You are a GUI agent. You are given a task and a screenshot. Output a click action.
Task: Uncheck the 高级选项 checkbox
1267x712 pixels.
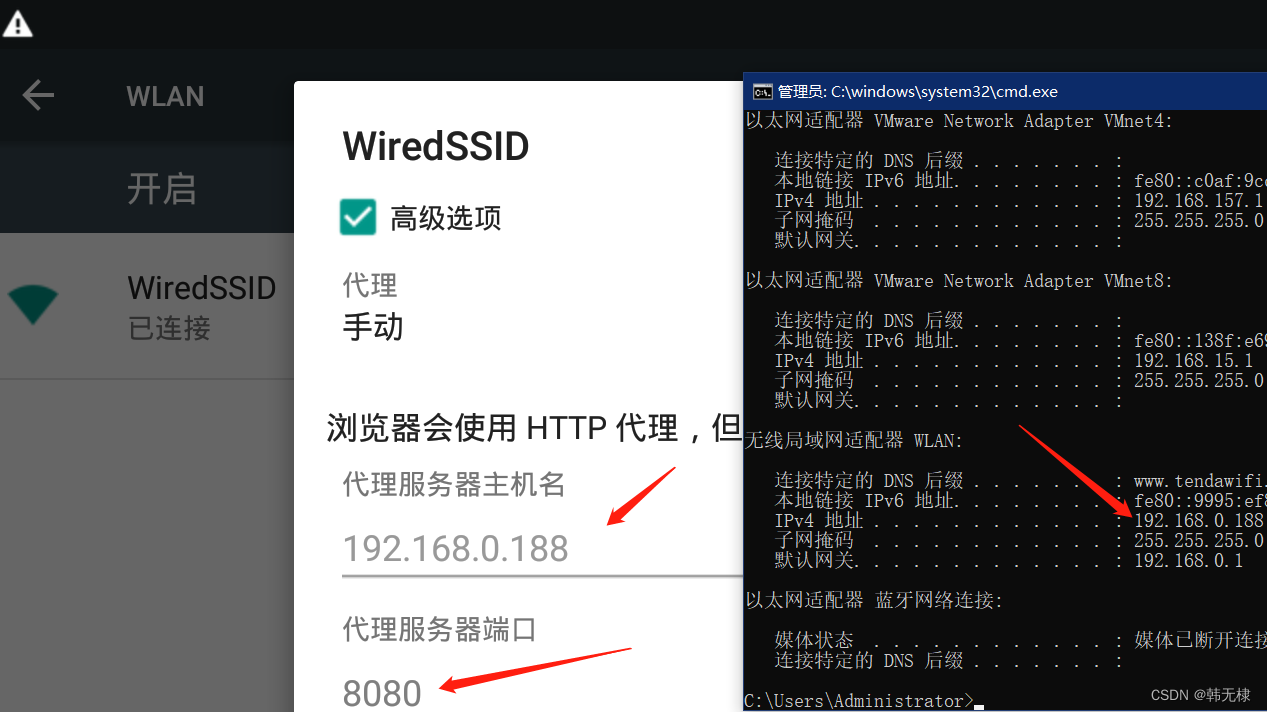coord(358,217)
